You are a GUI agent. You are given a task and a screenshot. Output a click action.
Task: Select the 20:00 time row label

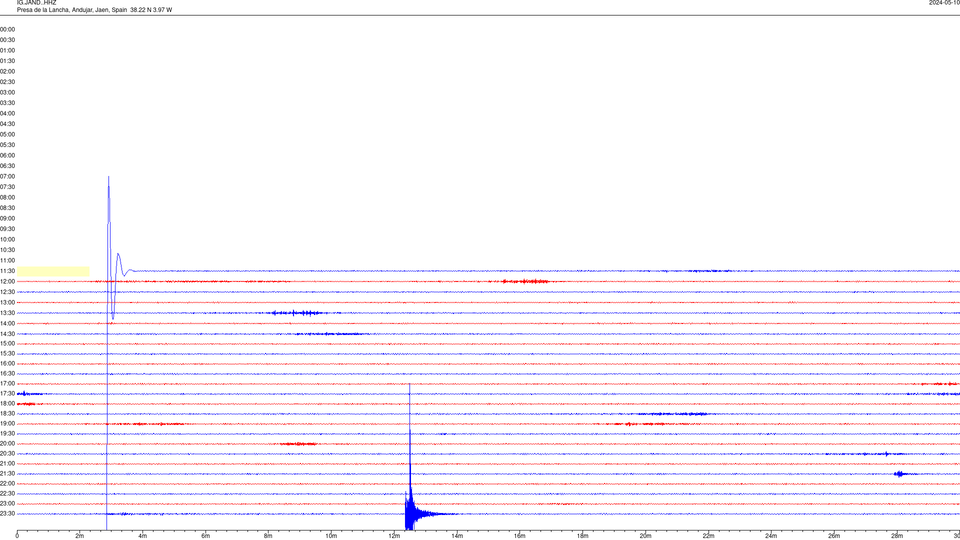[x=7, y=444]
